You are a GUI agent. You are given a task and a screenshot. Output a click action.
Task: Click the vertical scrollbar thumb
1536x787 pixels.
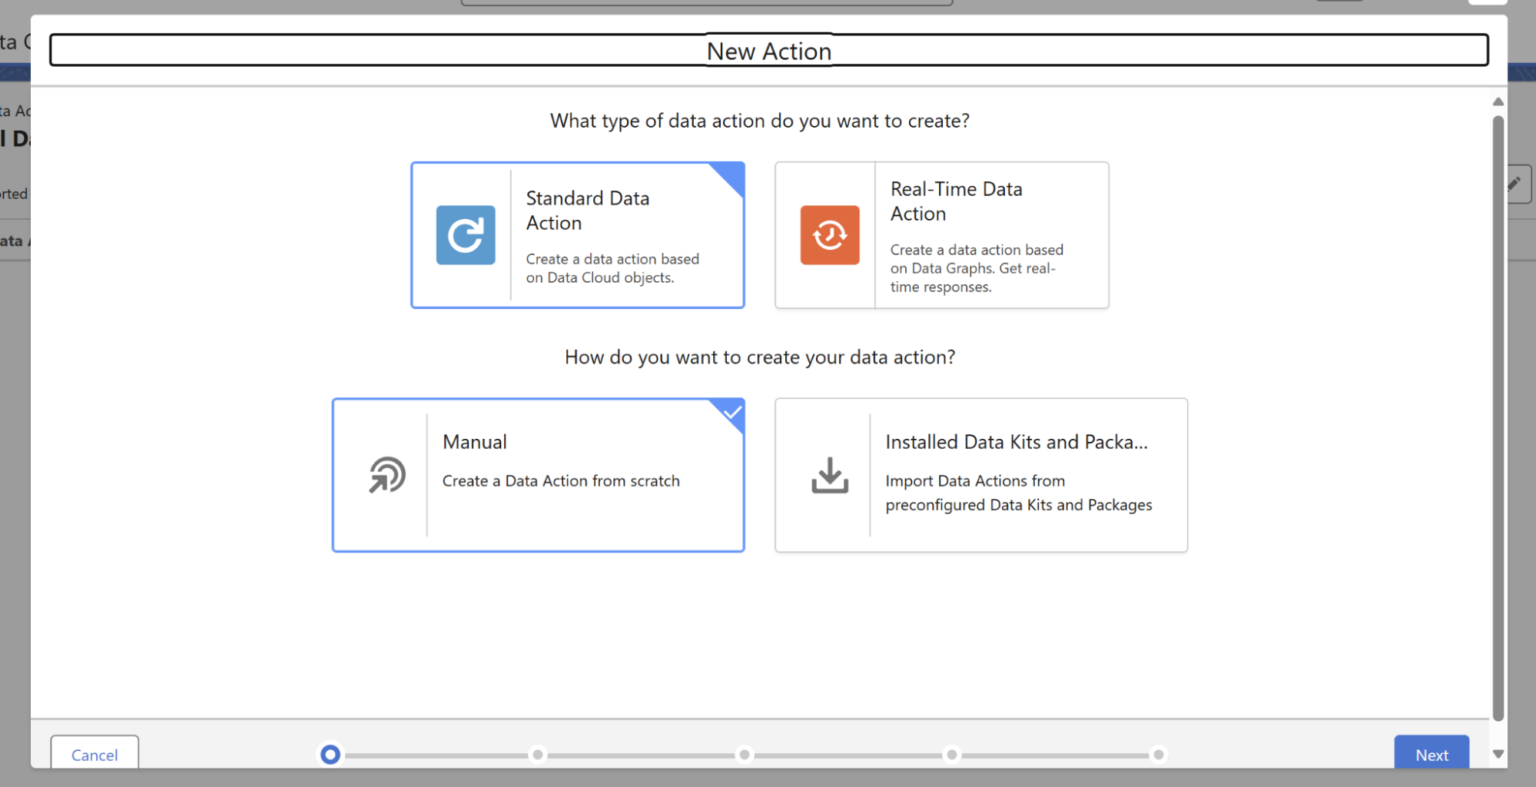click(1498, 417)
